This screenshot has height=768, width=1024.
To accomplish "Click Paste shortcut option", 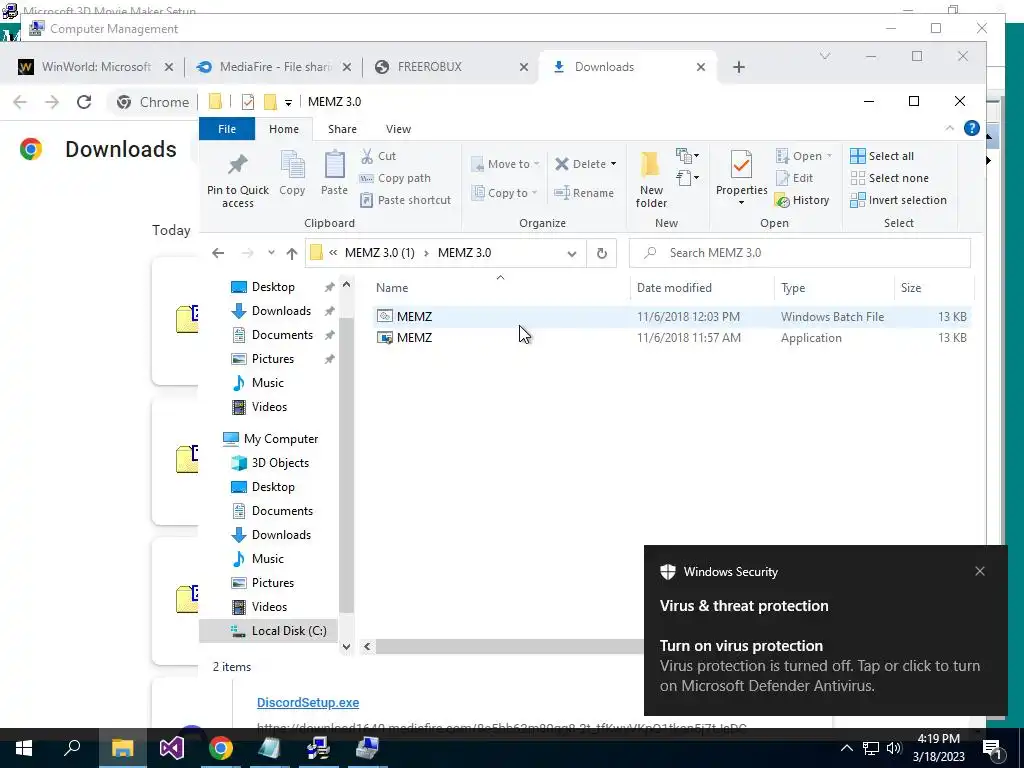I will click(406, 200).
